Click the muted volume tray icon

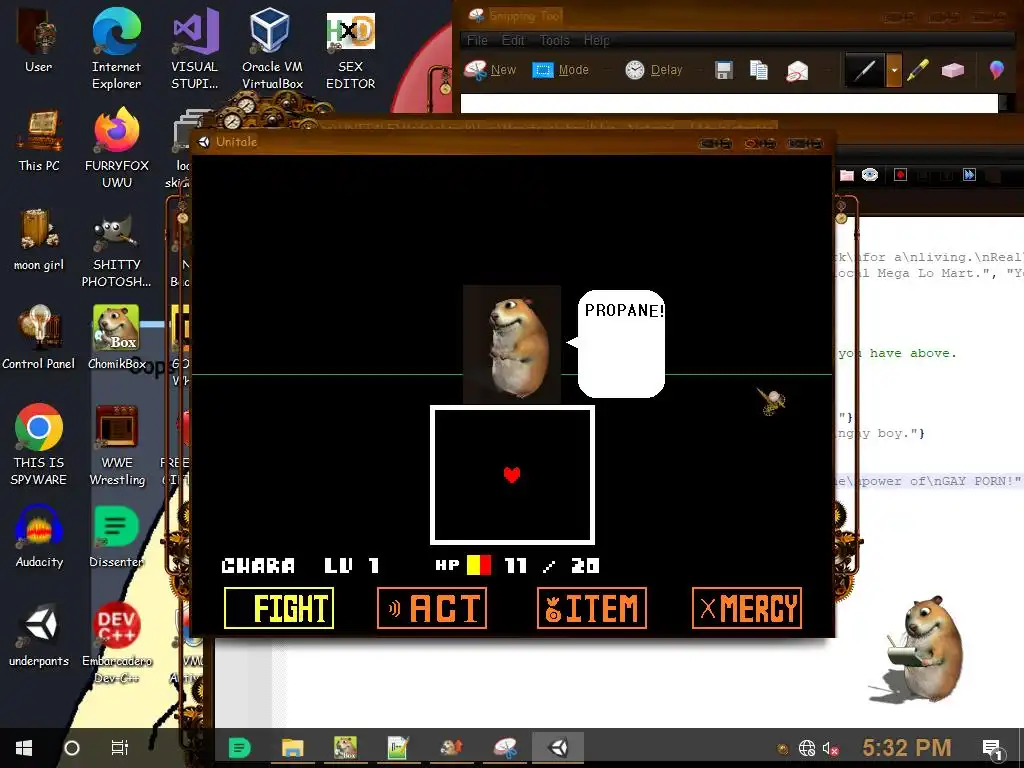[x=830, y=748]
